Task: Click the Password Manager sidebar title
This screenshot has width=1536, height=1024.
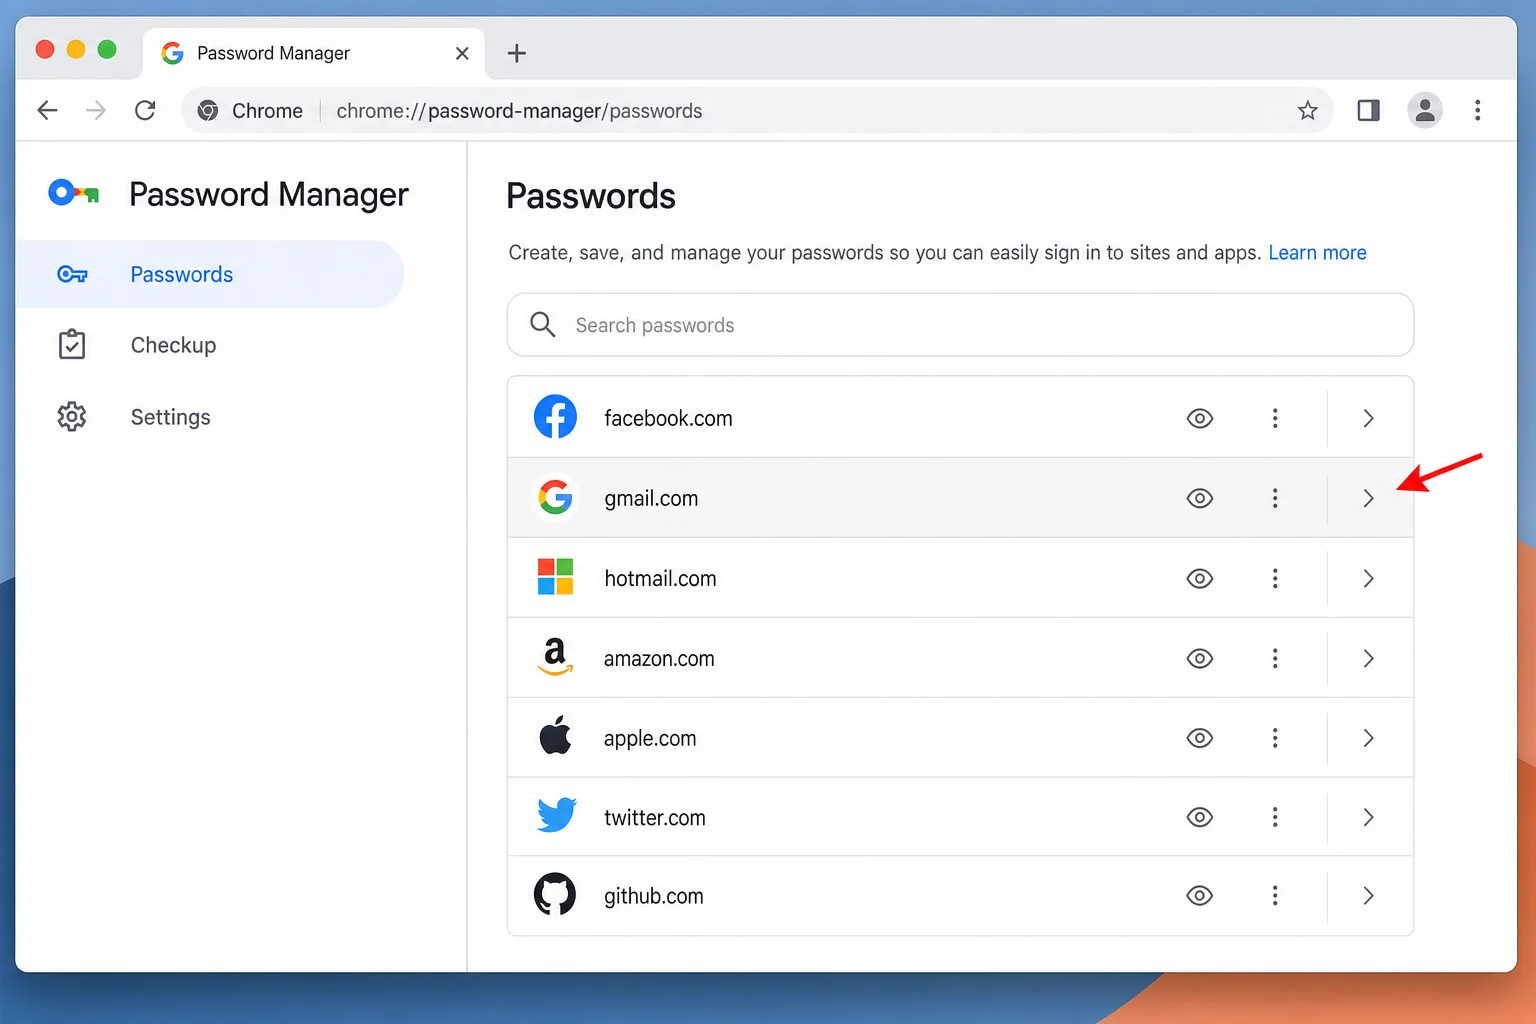Action: pyautogui.click(x=269, y=194)
